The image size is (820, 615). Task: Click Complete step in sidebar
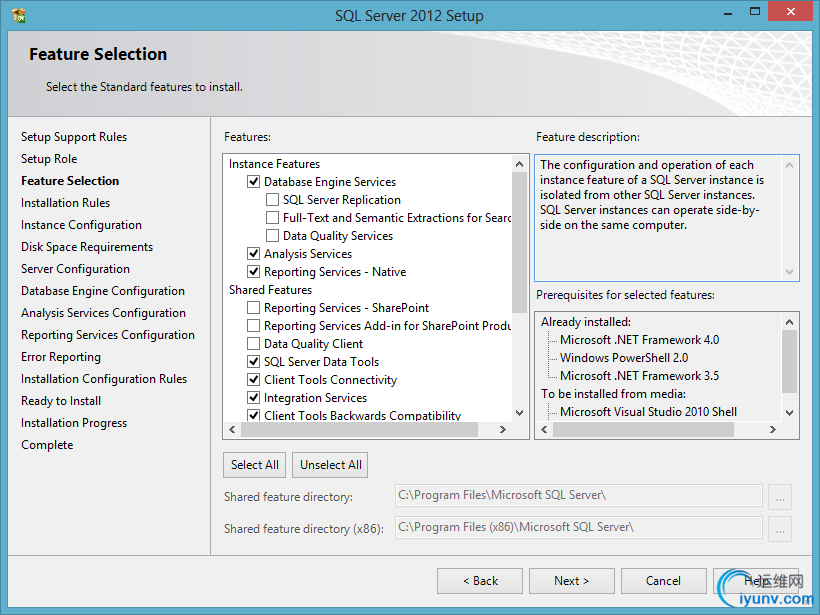pyautogui.click(x=47, y=445)
